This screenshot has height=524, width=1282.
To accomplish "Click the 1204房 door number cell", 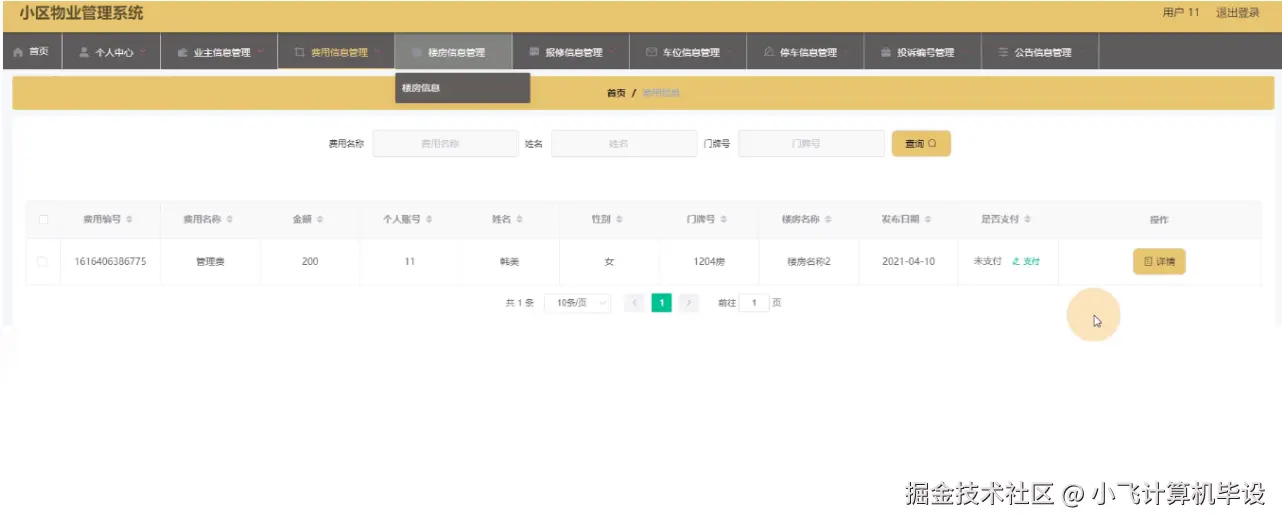I will pos(709,261).
